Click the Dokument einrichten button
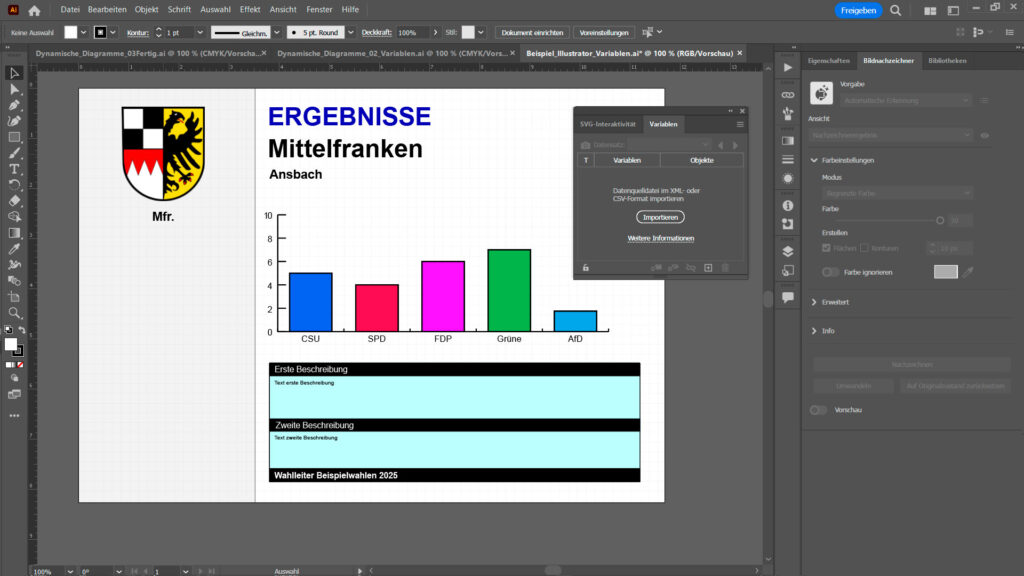Image resolution: width=1024 pixels, height=576 pixels. [532, 33]
